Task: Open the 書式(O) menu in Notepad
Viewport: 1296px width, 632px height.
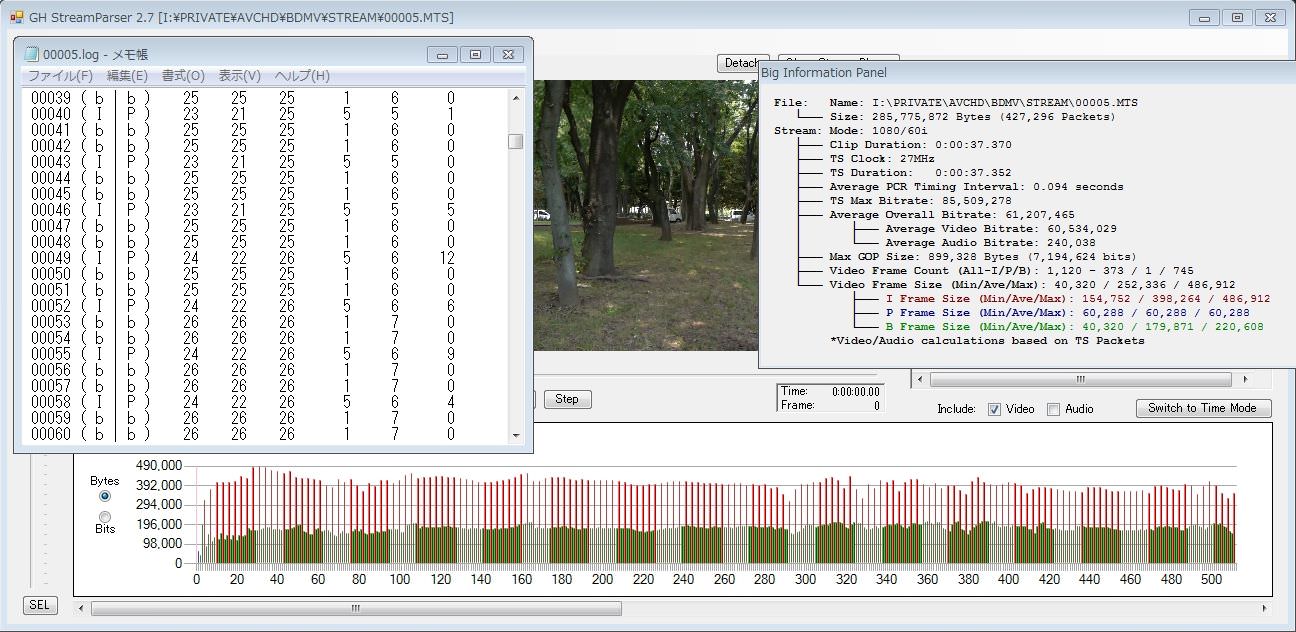Action: coord(183,76)
